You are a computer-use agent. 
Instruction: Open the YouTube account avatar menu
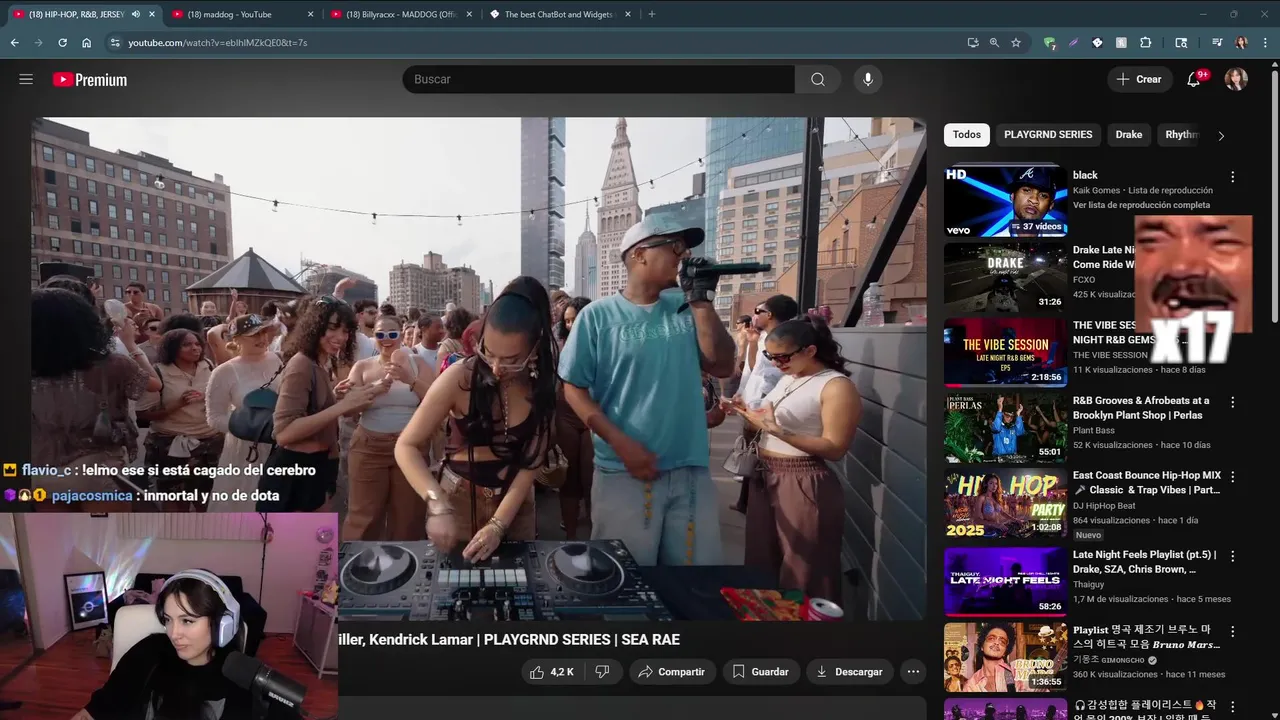tap(1236, 79)
